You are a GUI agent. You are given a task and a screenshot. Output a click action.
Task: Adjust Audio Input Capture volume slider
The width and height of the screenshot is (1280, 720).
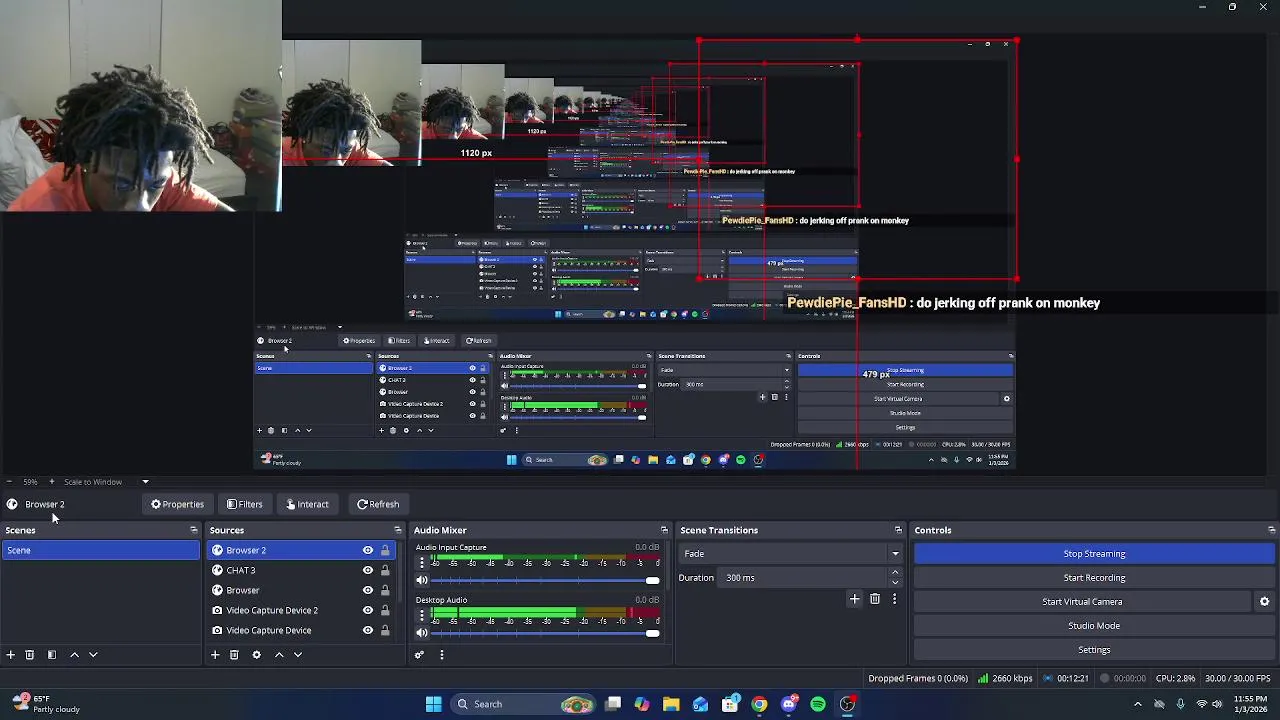(x=546, y=580)
